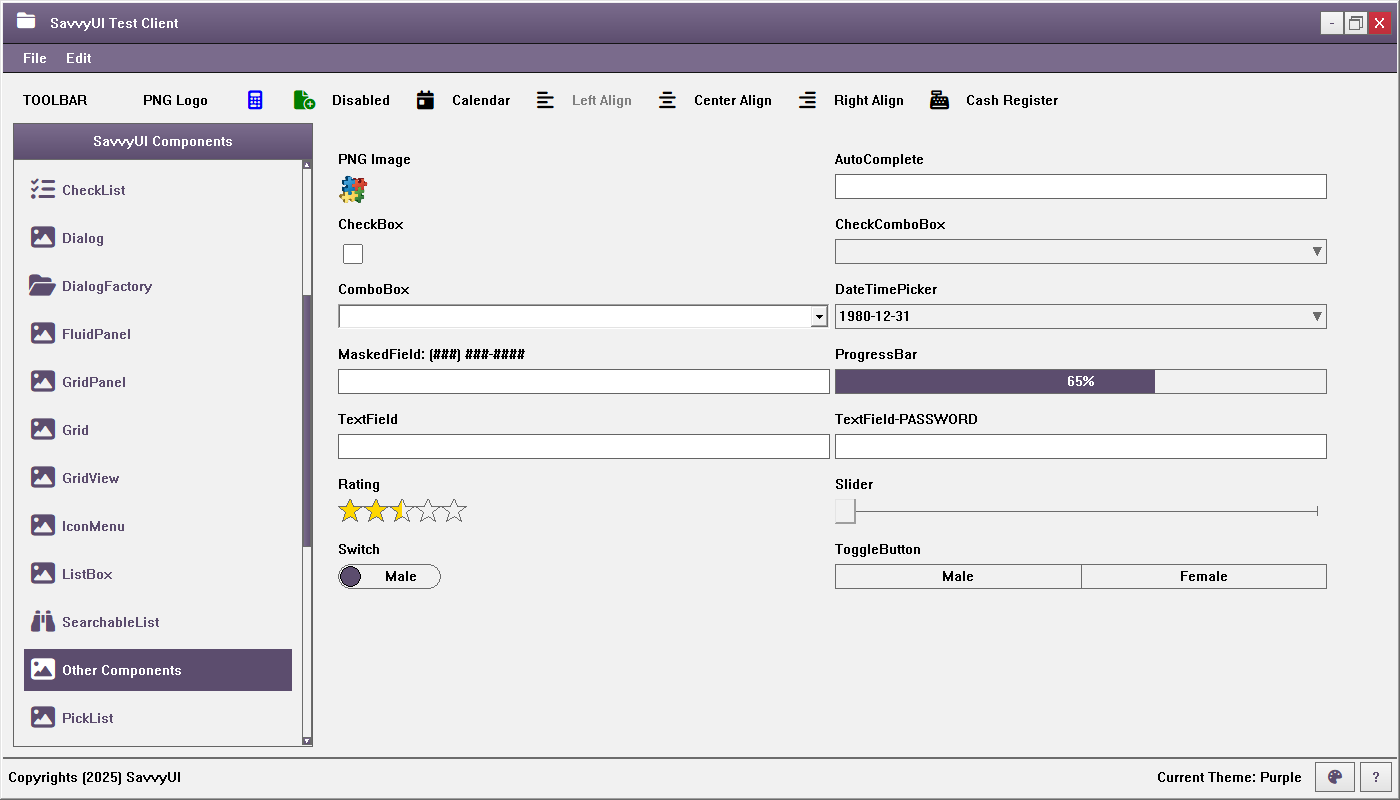This screenshot has height=800, width=1400.
Task: Expand the ComboBox dropdown arrow
Action: (x=819, y=317)
